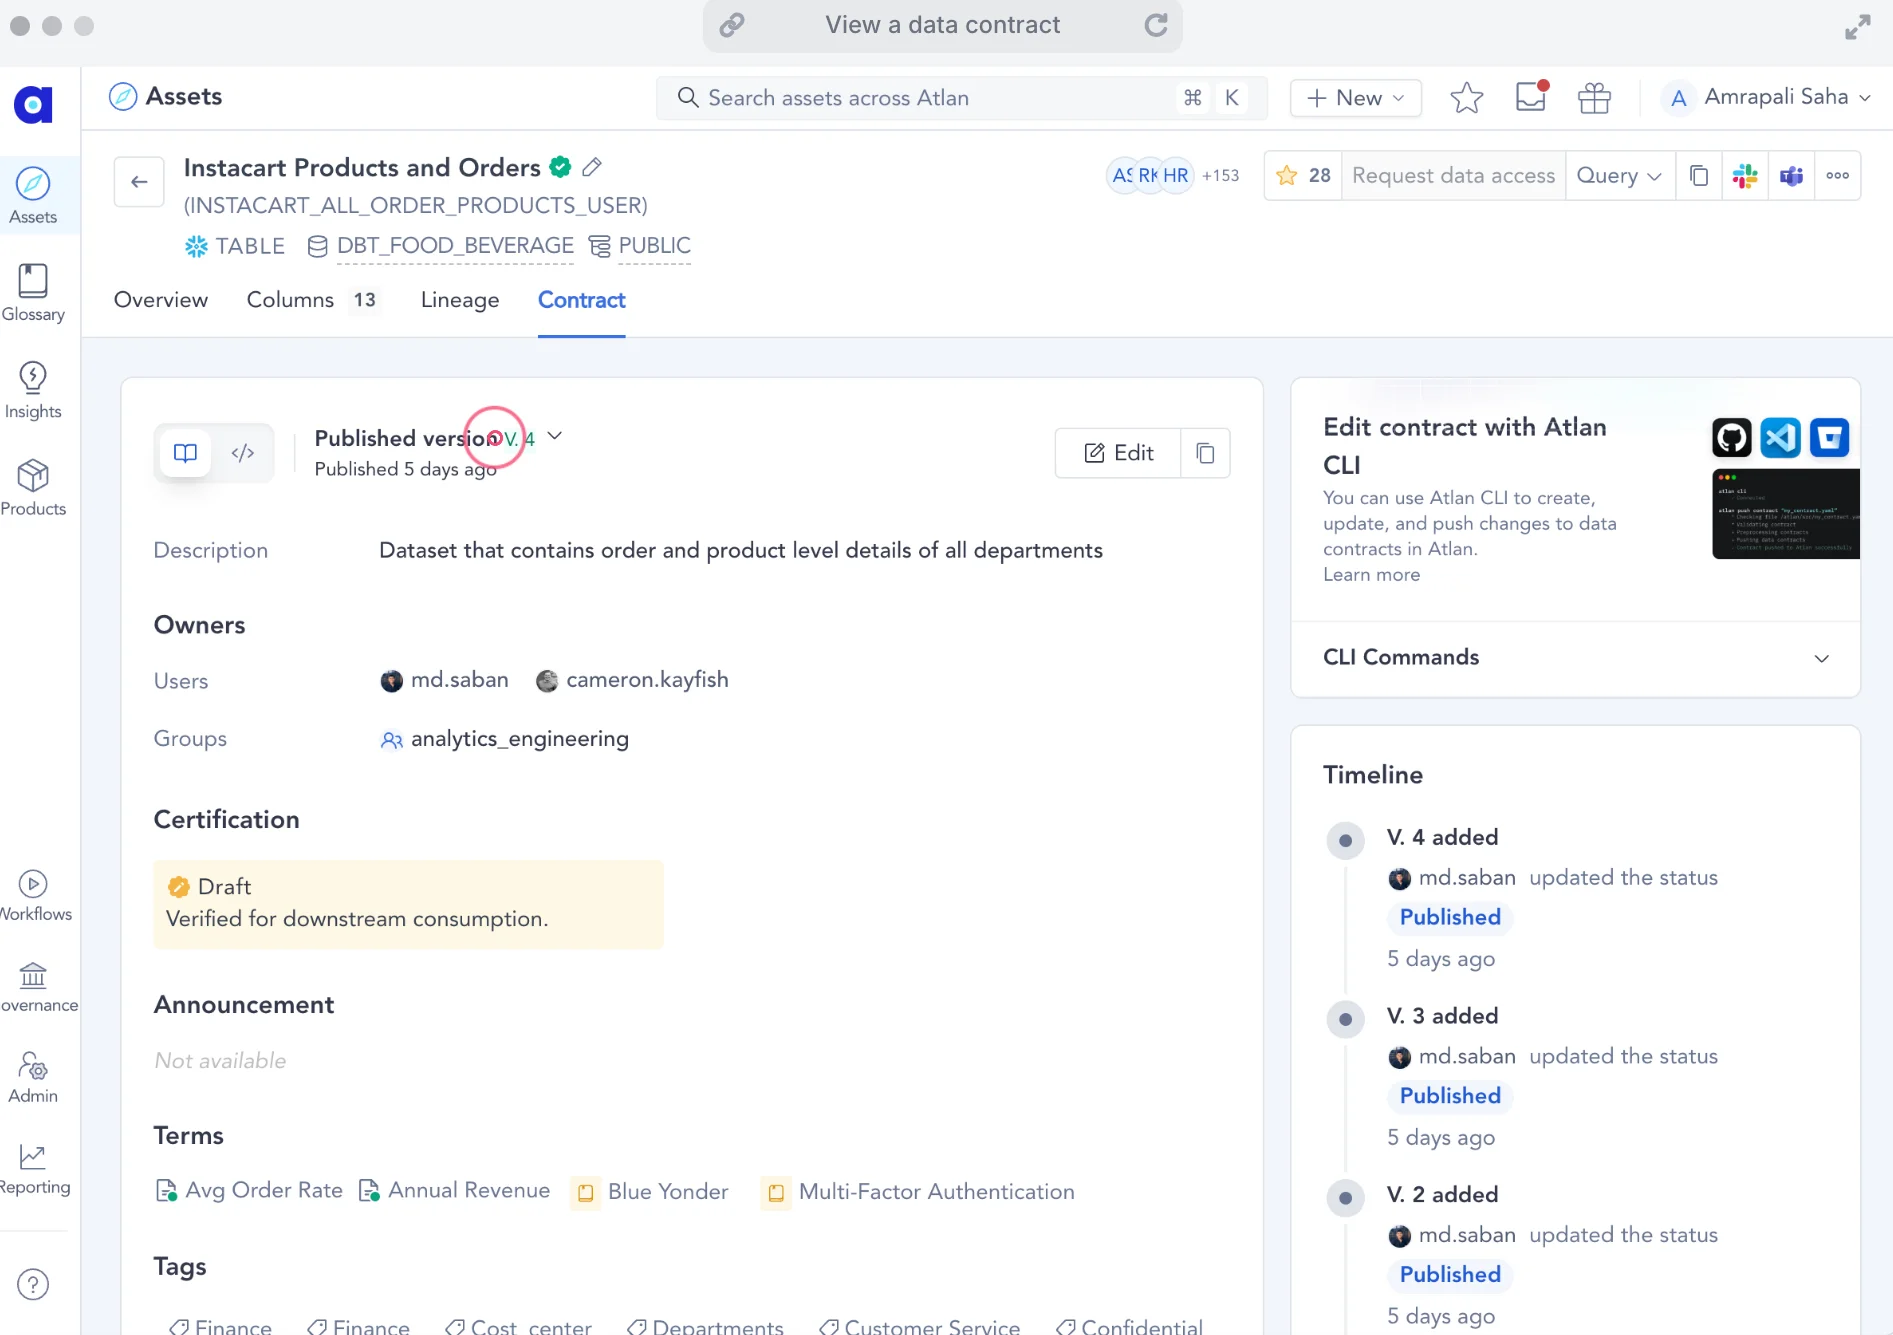Image resolution: width=1893 pixels, height=1335 pixels.
Task: Open the GitHub integration for Atlan CLI
Action: tap(1731, 437)
